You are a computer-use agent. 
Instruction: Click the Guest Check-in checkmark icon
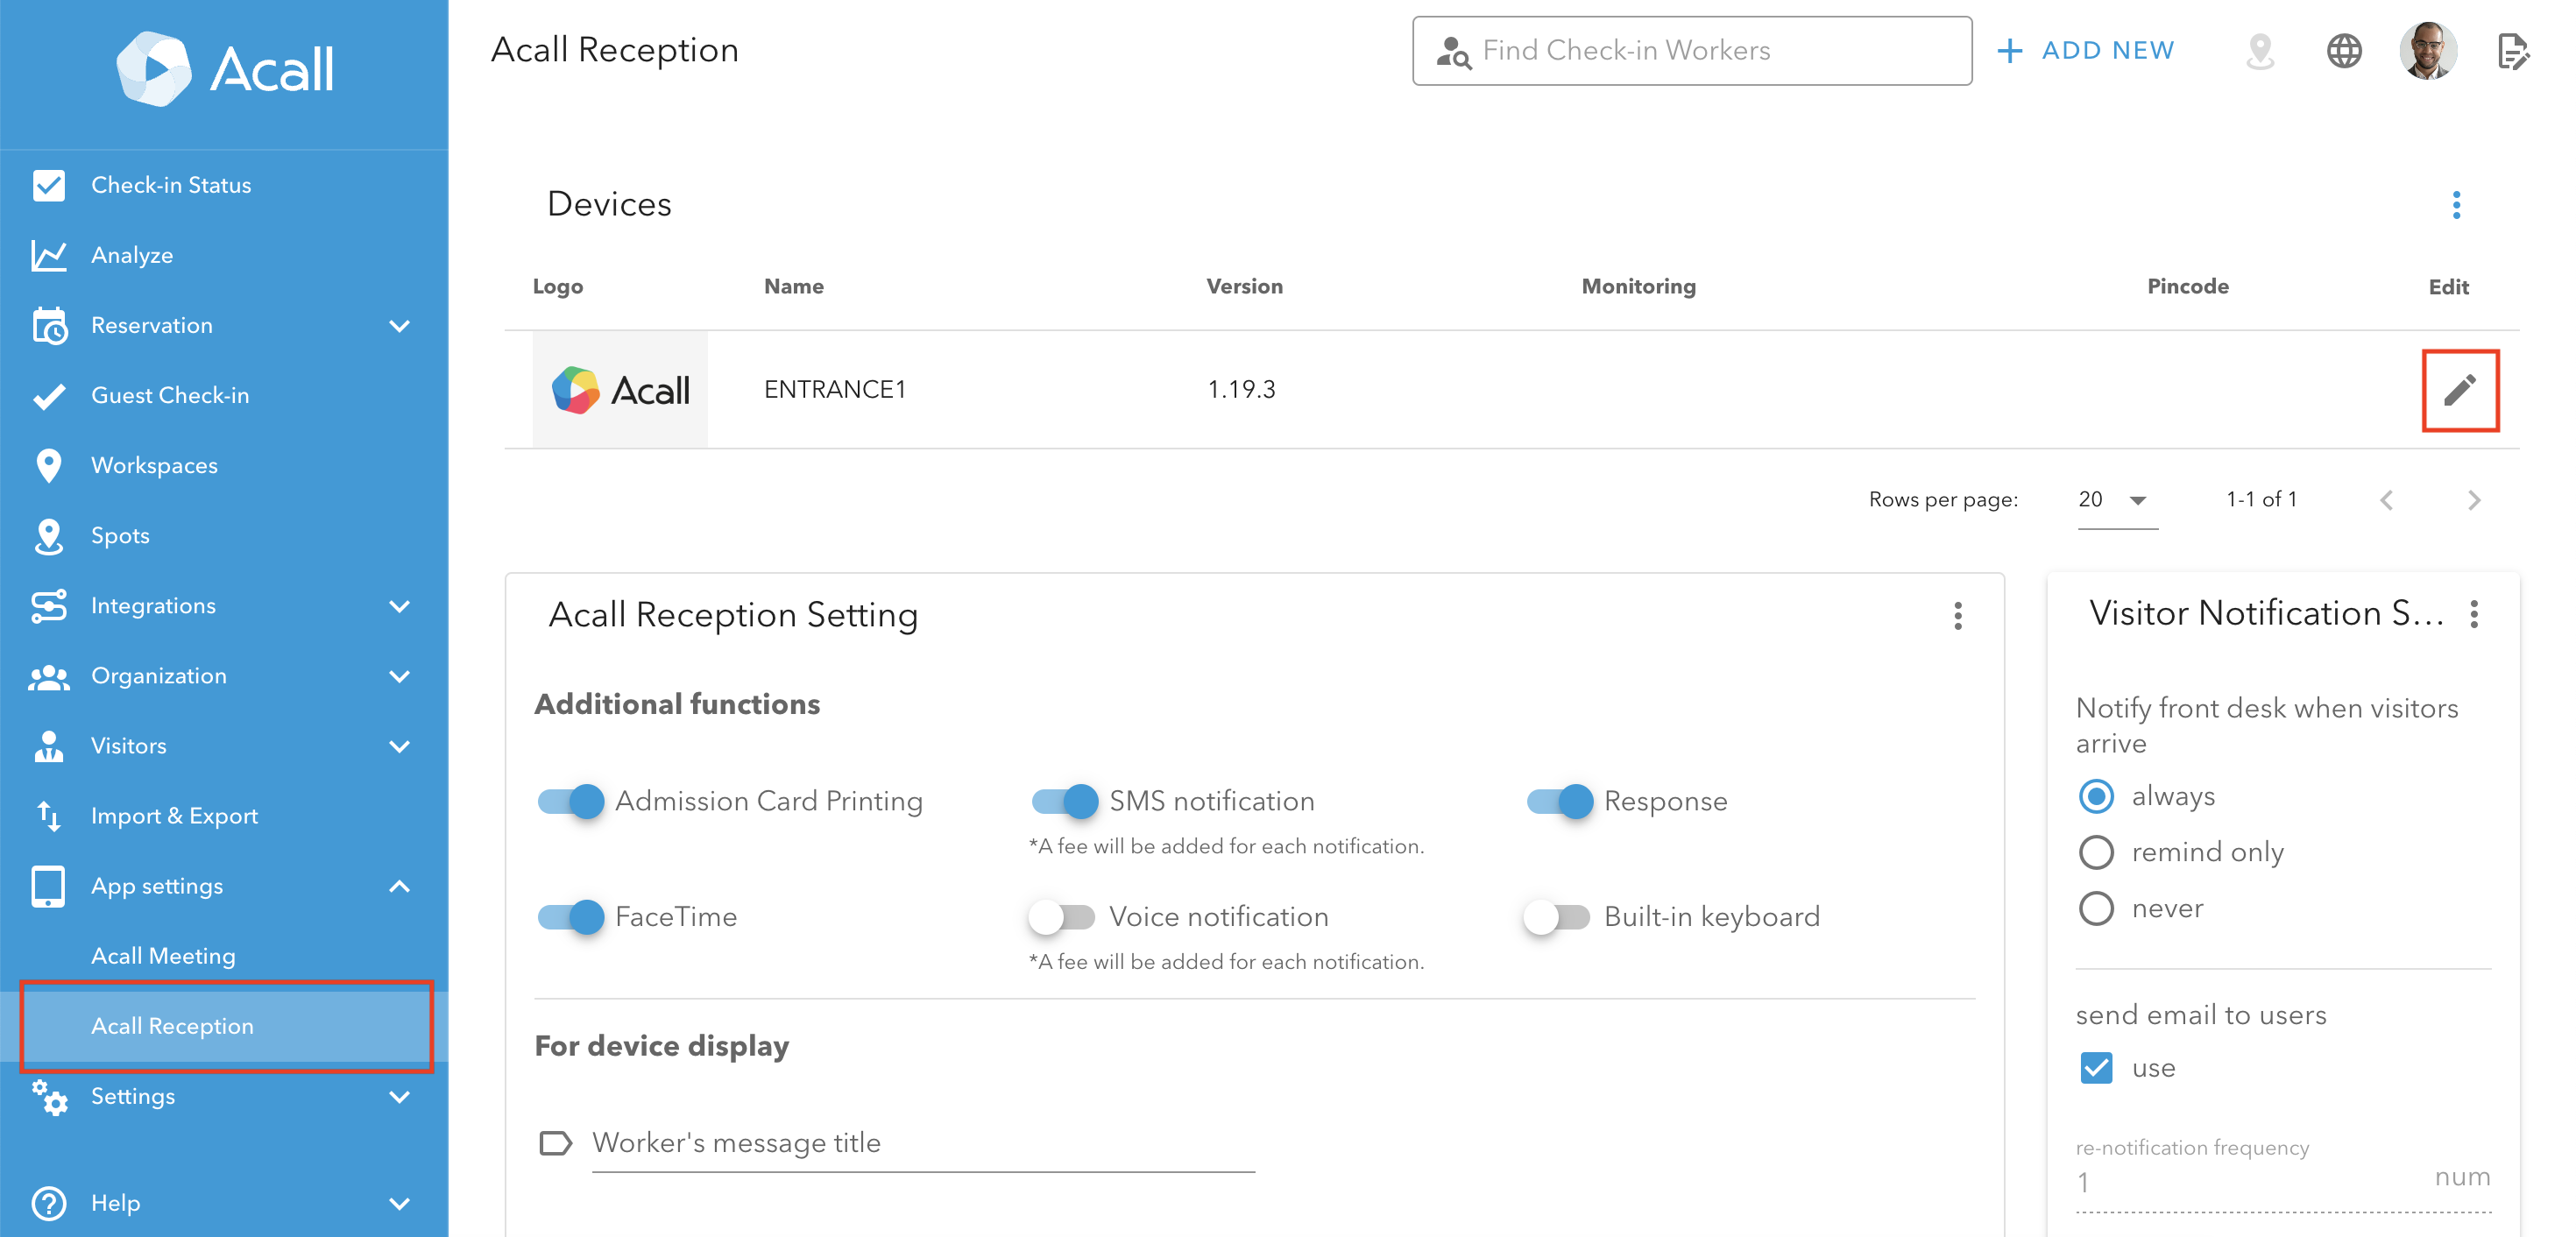[x=48, y=396]
